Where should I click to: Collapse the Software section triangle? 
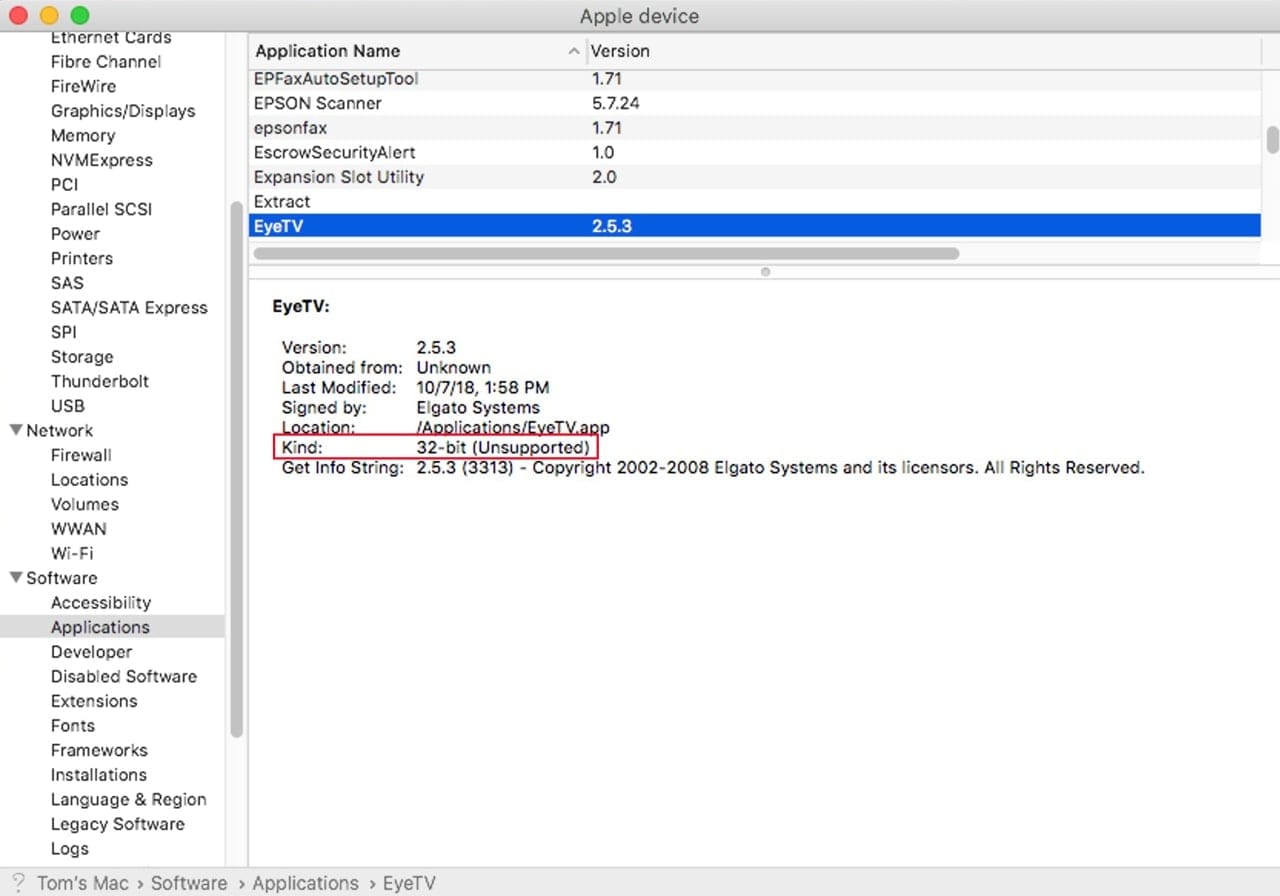click(16, 578)
